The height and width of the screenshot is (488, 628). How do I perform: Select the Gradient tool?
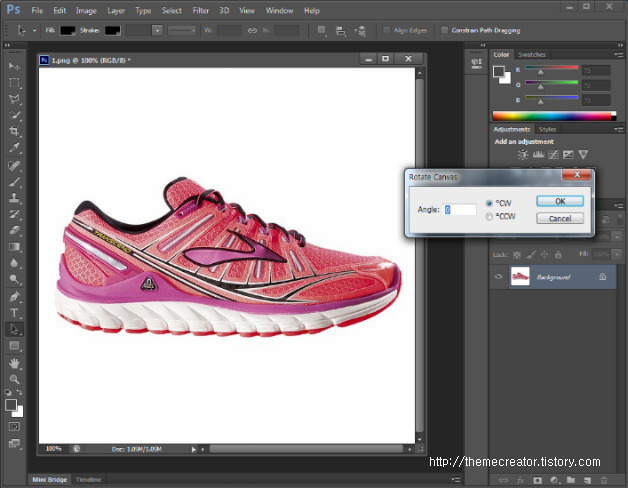pos(14,246)
